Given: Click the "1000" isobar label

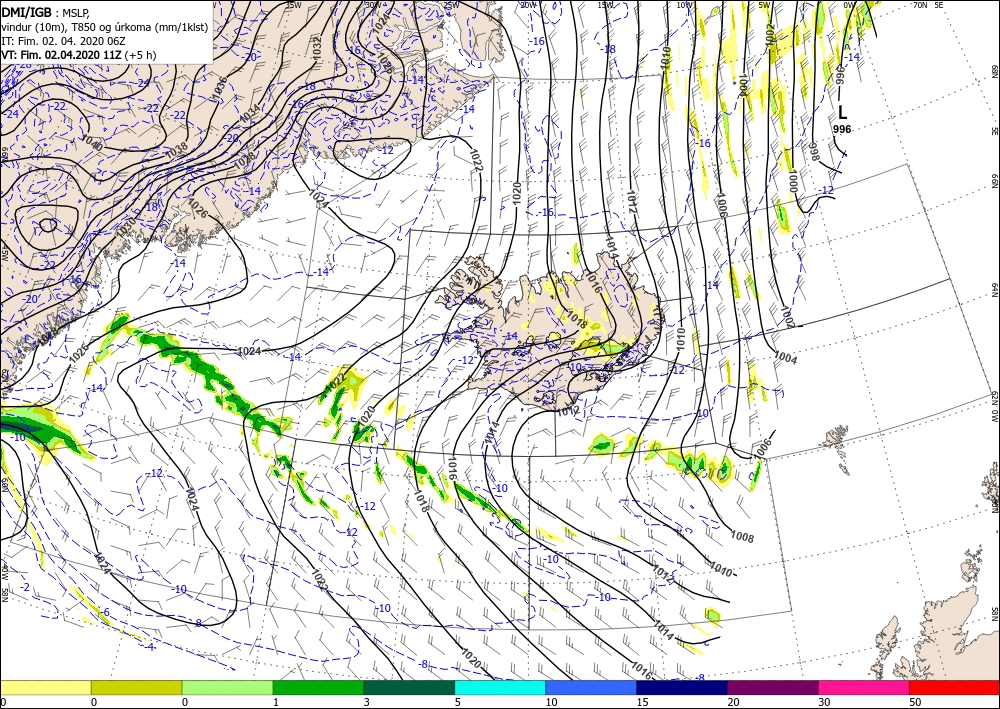Looking at the screenshot, I should (793, 180).
